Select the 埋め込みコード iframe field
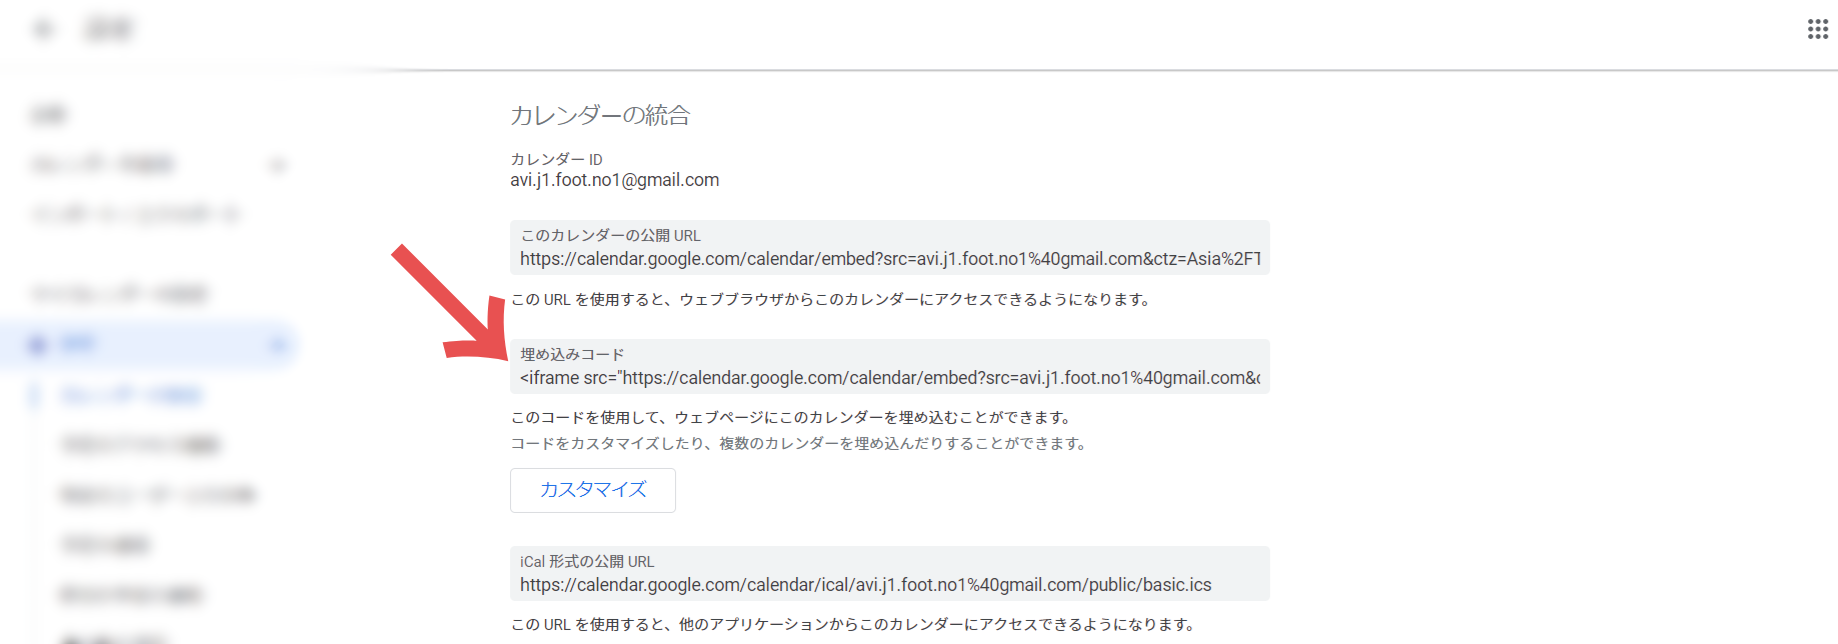This screenshot has width=1838, height=644. click(x=890, y=367)
